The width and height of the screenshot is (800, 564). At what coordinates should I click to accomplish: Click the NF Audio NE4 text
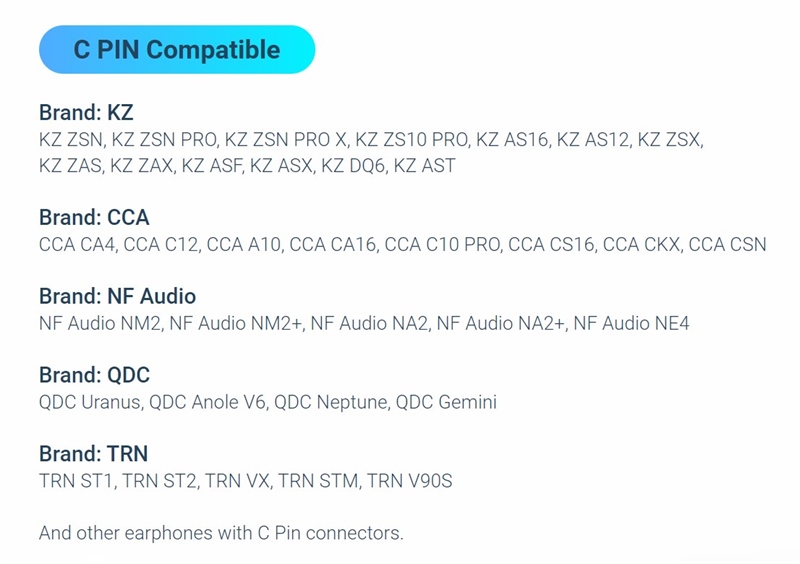(x=631, y=323)
